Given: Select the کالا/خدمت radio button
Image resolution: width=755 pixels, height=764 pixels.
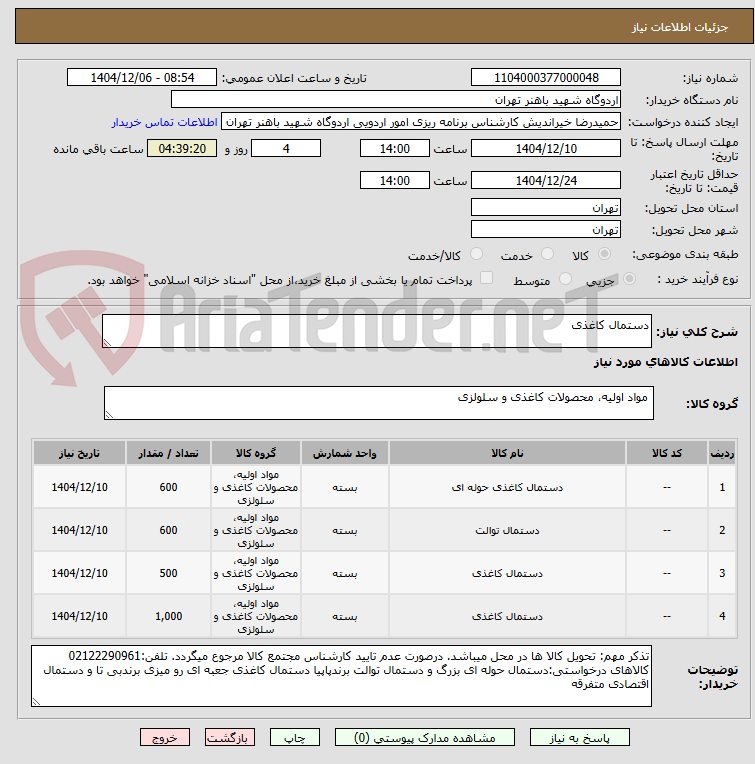Looking at the screenshot, I should (x=476, y=254).
